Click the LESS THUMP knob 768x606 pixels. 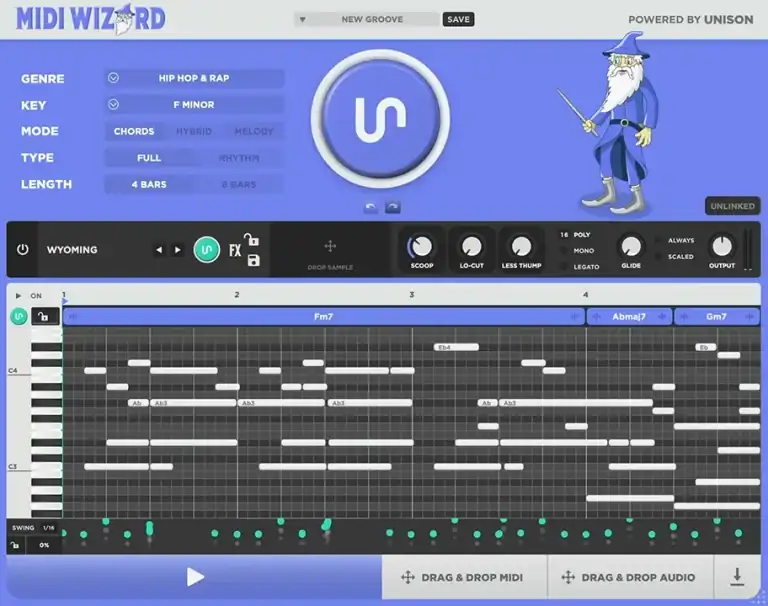coord(521,246)
